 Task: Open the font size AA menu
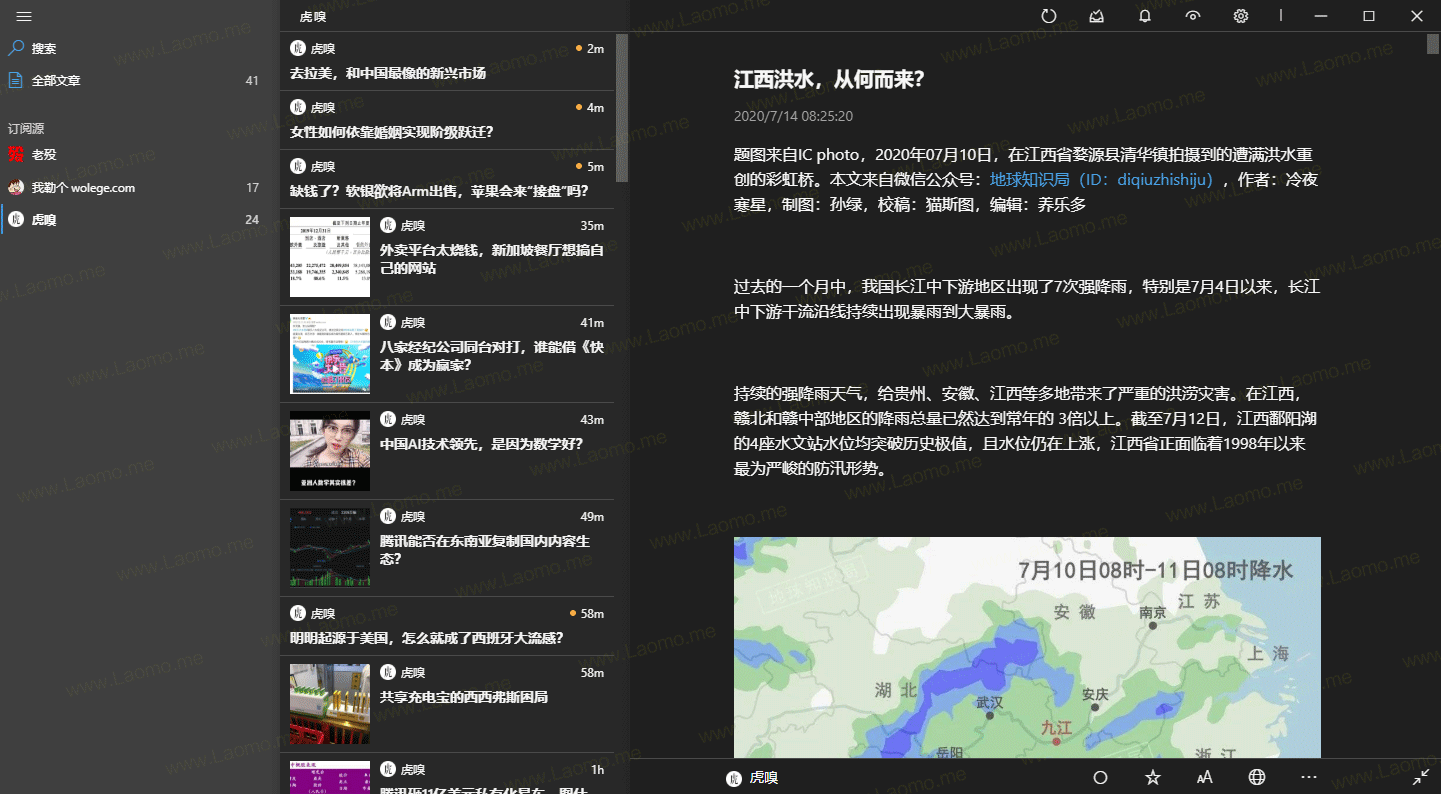pos(1205,777)
